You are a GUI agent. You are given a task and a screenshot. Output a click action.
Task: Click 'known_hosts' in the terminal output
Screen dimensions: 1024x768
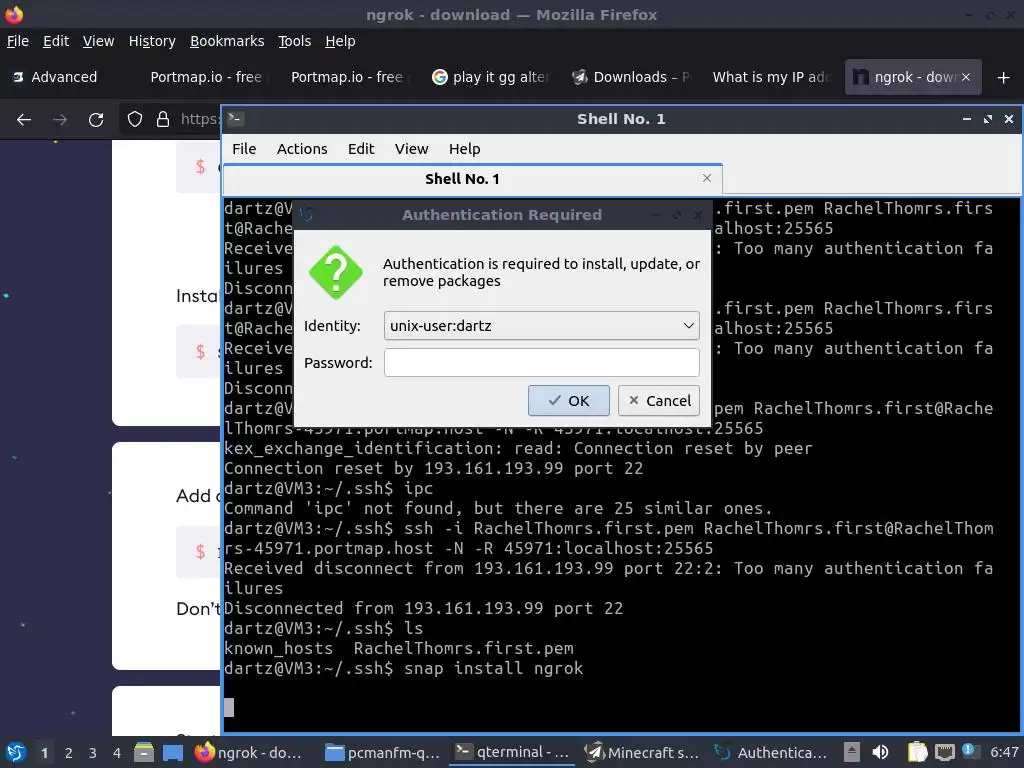click(278, 648)
